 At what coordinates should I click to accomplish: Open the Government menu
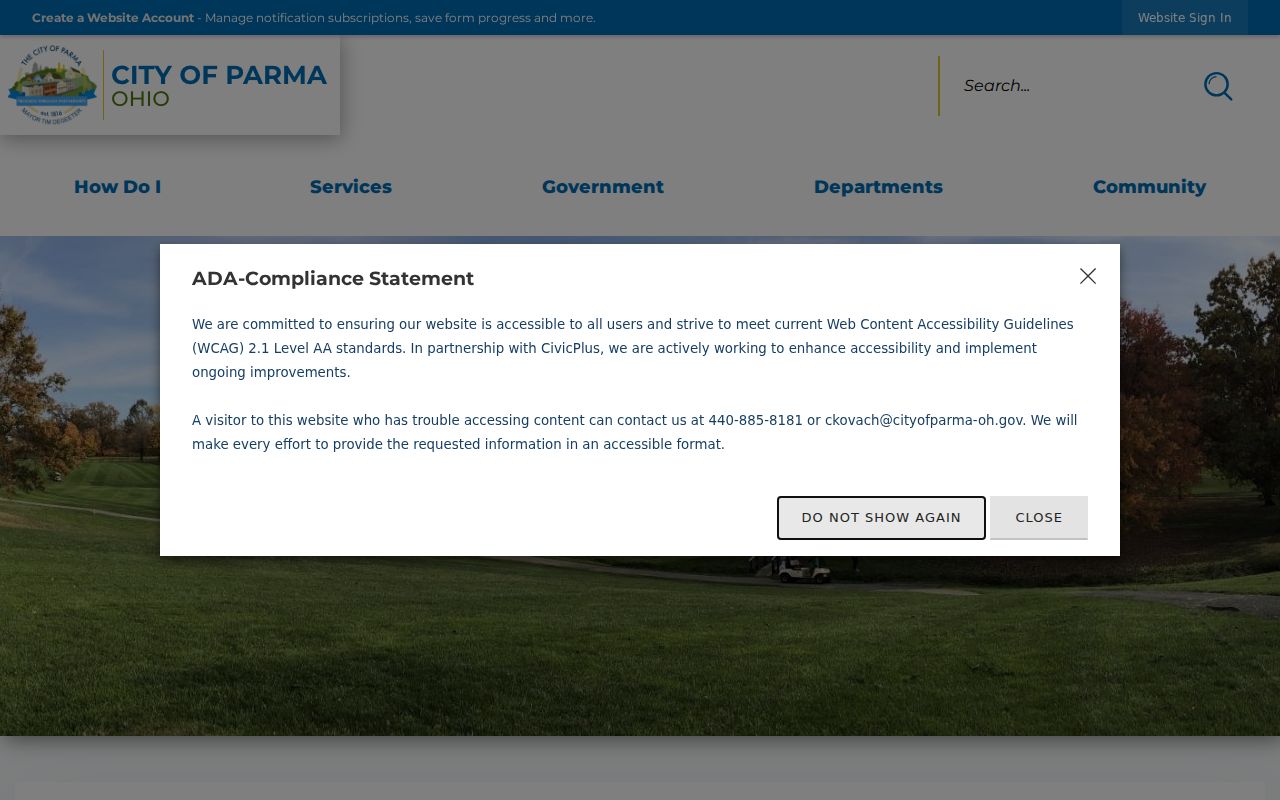tap(603, 187)
